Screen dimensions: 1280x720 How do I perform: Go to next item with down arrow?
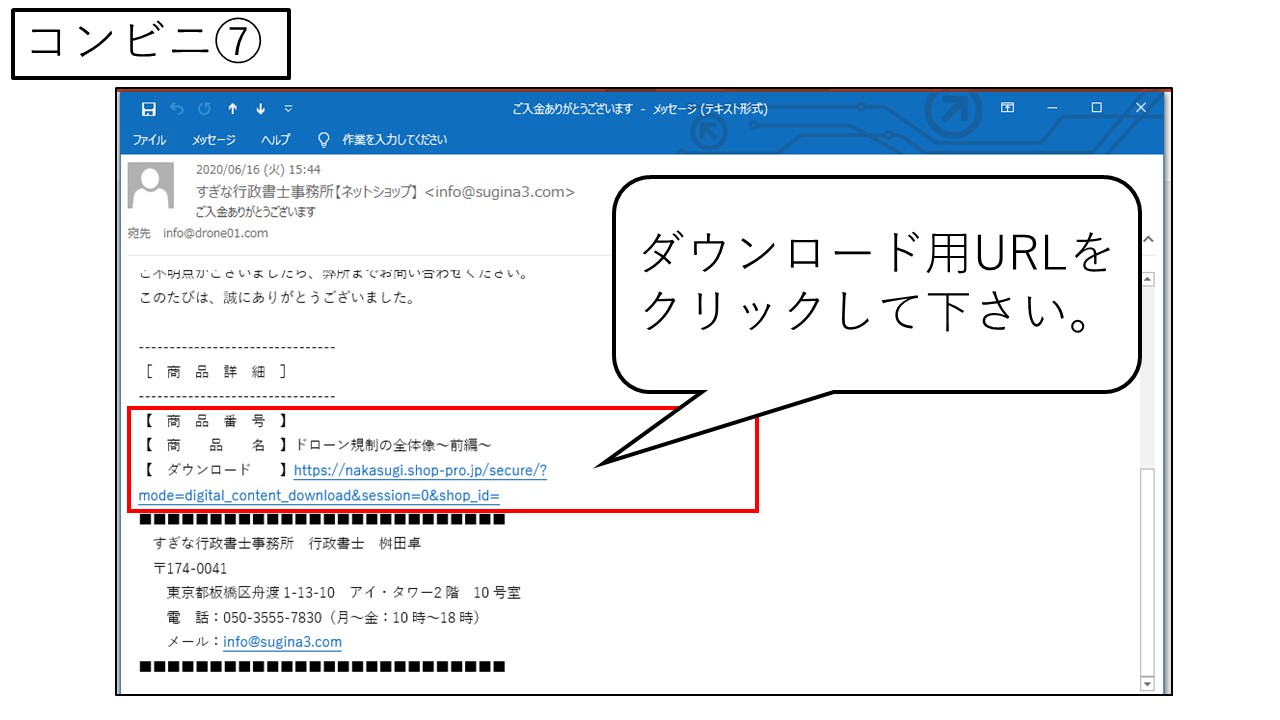point(261,108)
